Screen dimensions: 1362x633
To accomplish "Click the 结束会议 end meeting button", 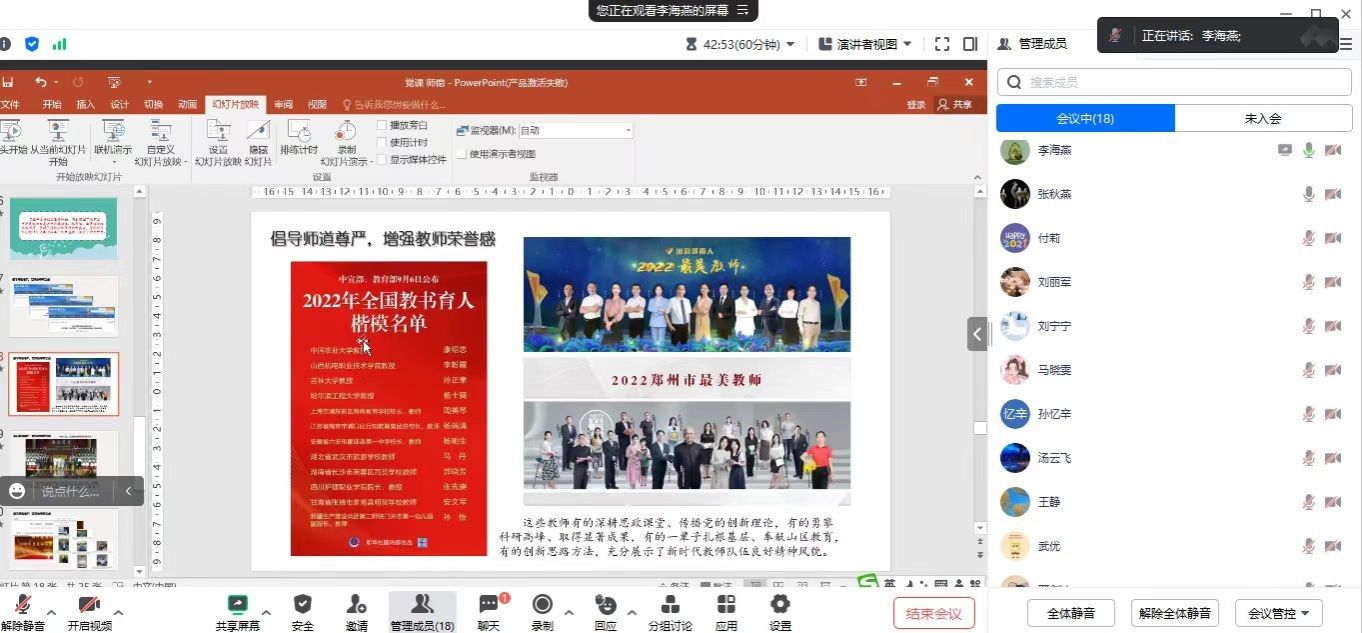I will pyautogui.click(x=934, y=613).
